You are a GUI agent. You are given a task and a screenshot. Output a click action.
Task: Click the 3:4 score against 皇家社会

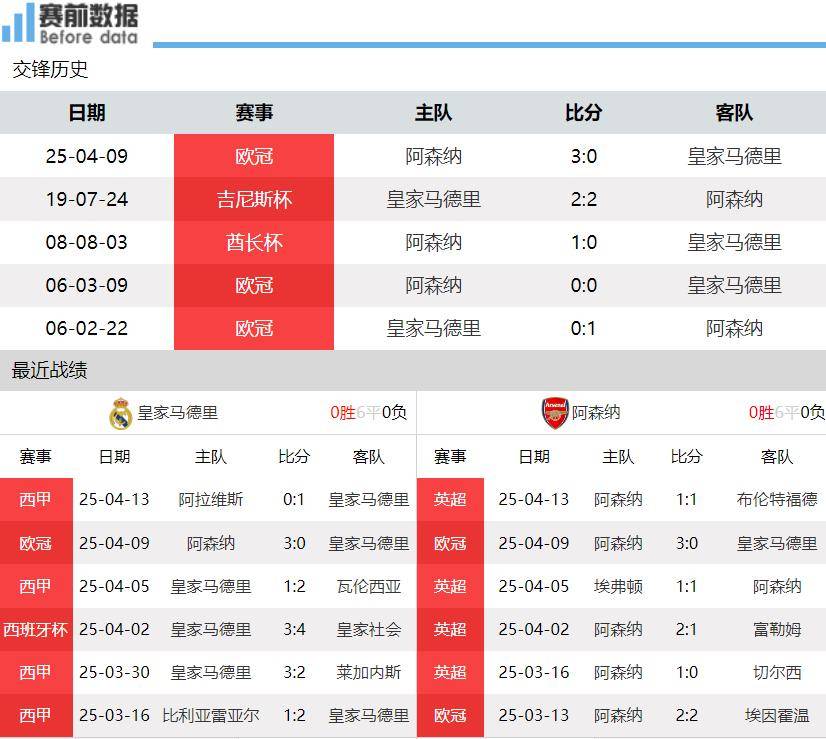(294, 629)
